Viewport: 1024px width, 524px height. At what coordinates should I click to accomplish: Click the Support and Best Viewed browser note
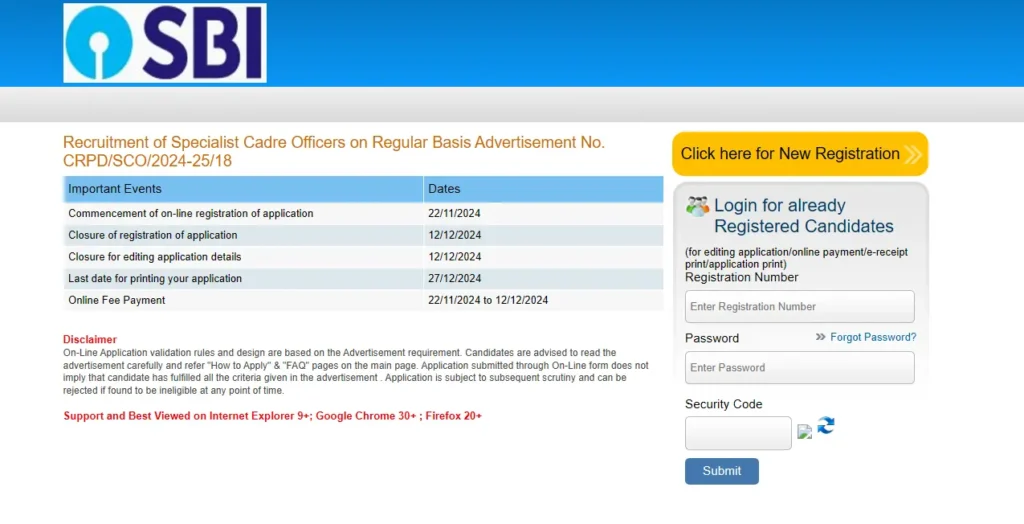[x=272, y=415]
